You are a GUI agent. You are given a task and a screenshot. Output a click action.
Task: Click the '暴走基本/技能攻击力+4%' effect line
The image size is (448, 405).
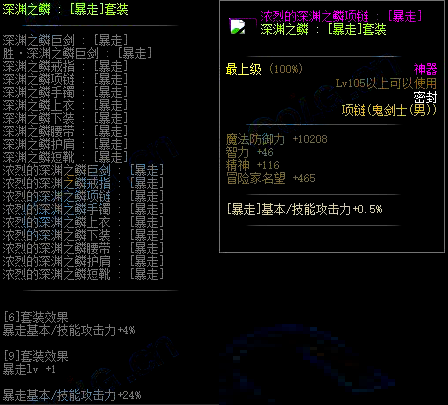pos(69,330)
